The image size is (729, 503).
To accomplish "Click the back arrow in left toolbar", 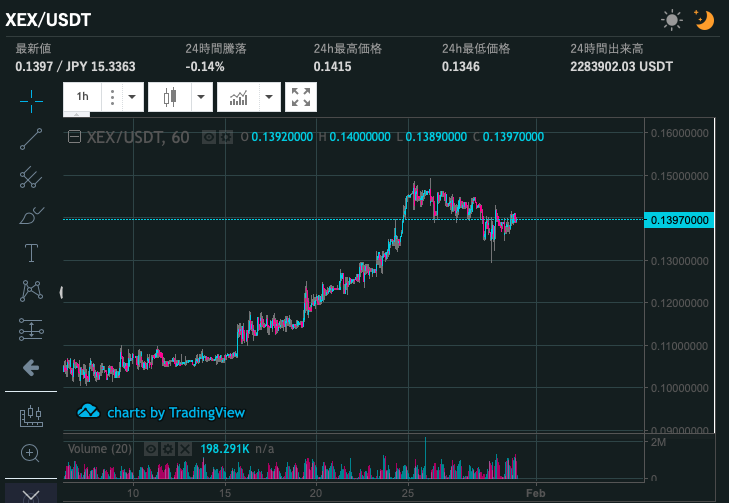I will tap(31, 367).
